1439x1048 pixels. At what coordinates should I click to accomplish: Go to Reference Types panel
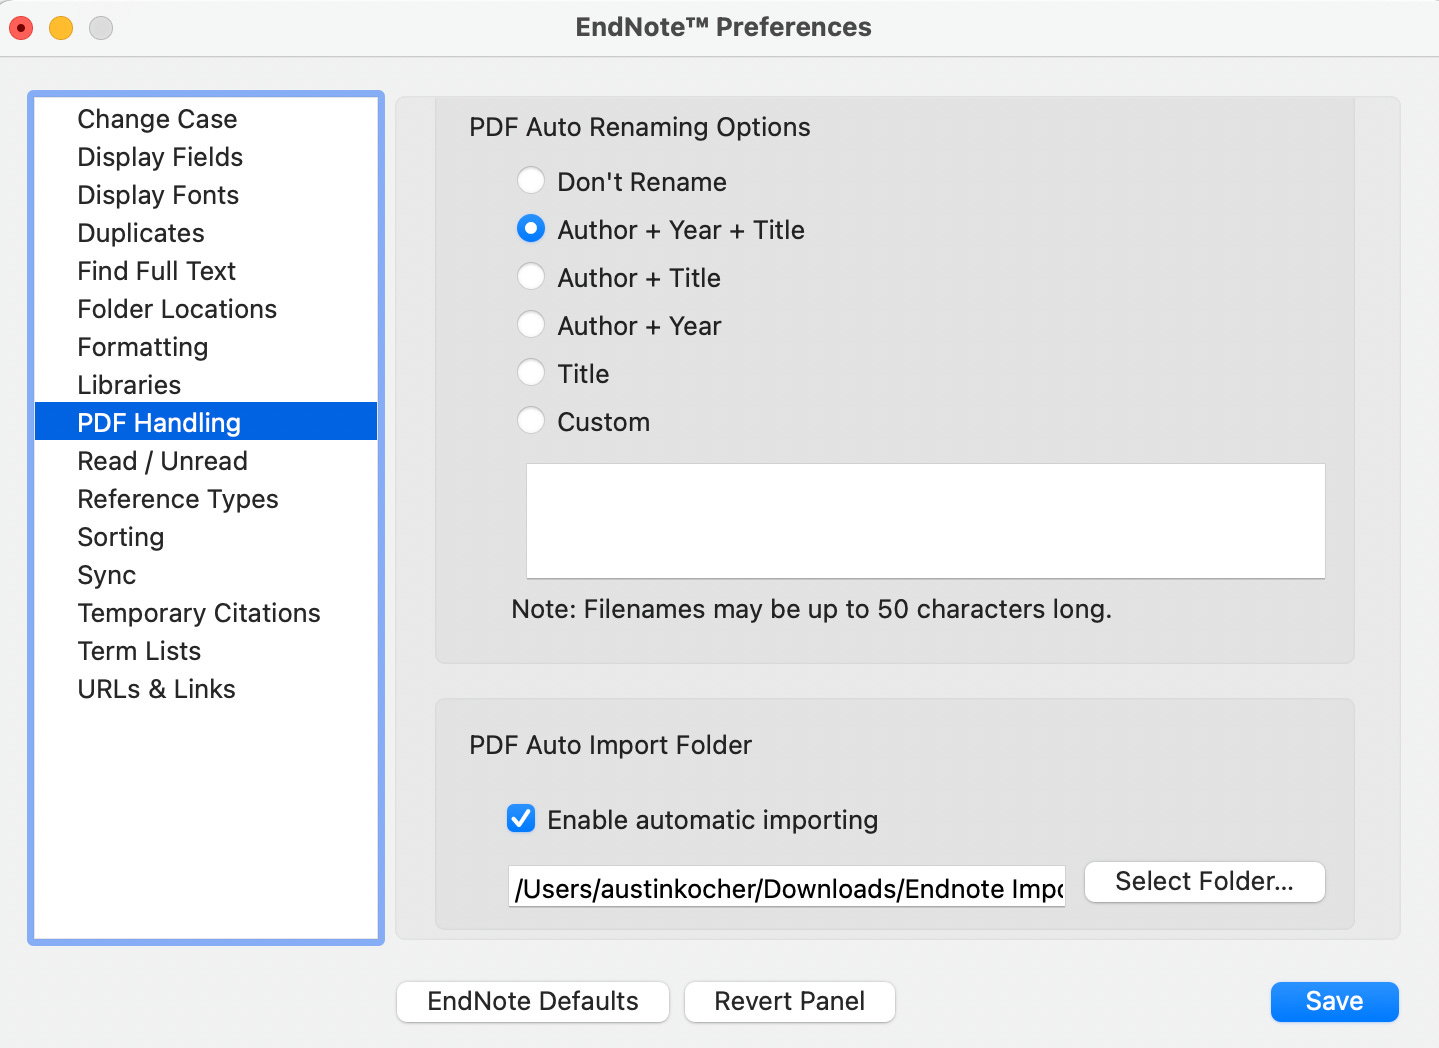[x=206, y=499]
